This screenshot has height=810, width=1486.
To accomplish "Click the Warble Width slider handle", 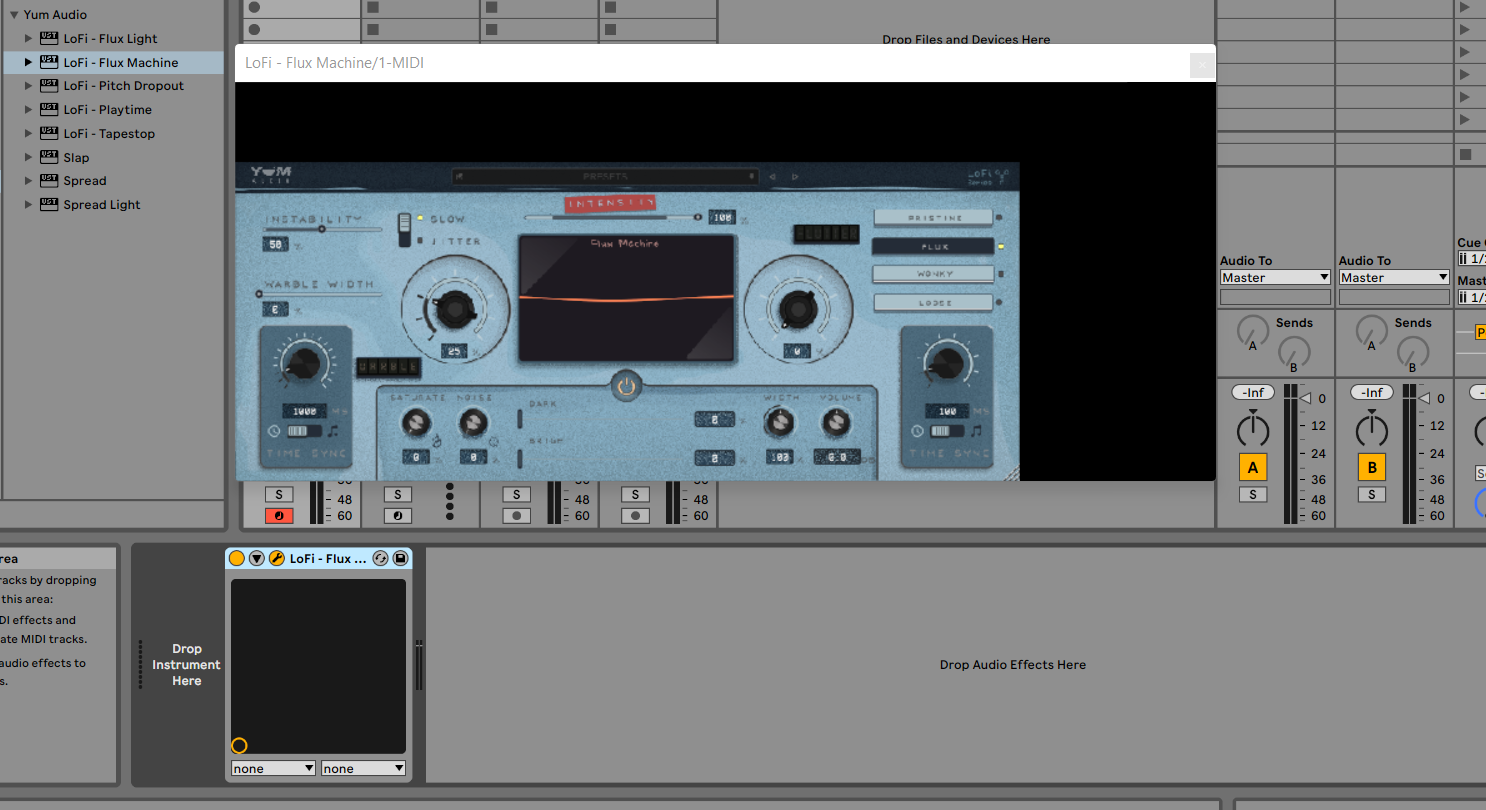I will (x=260, y=294).
